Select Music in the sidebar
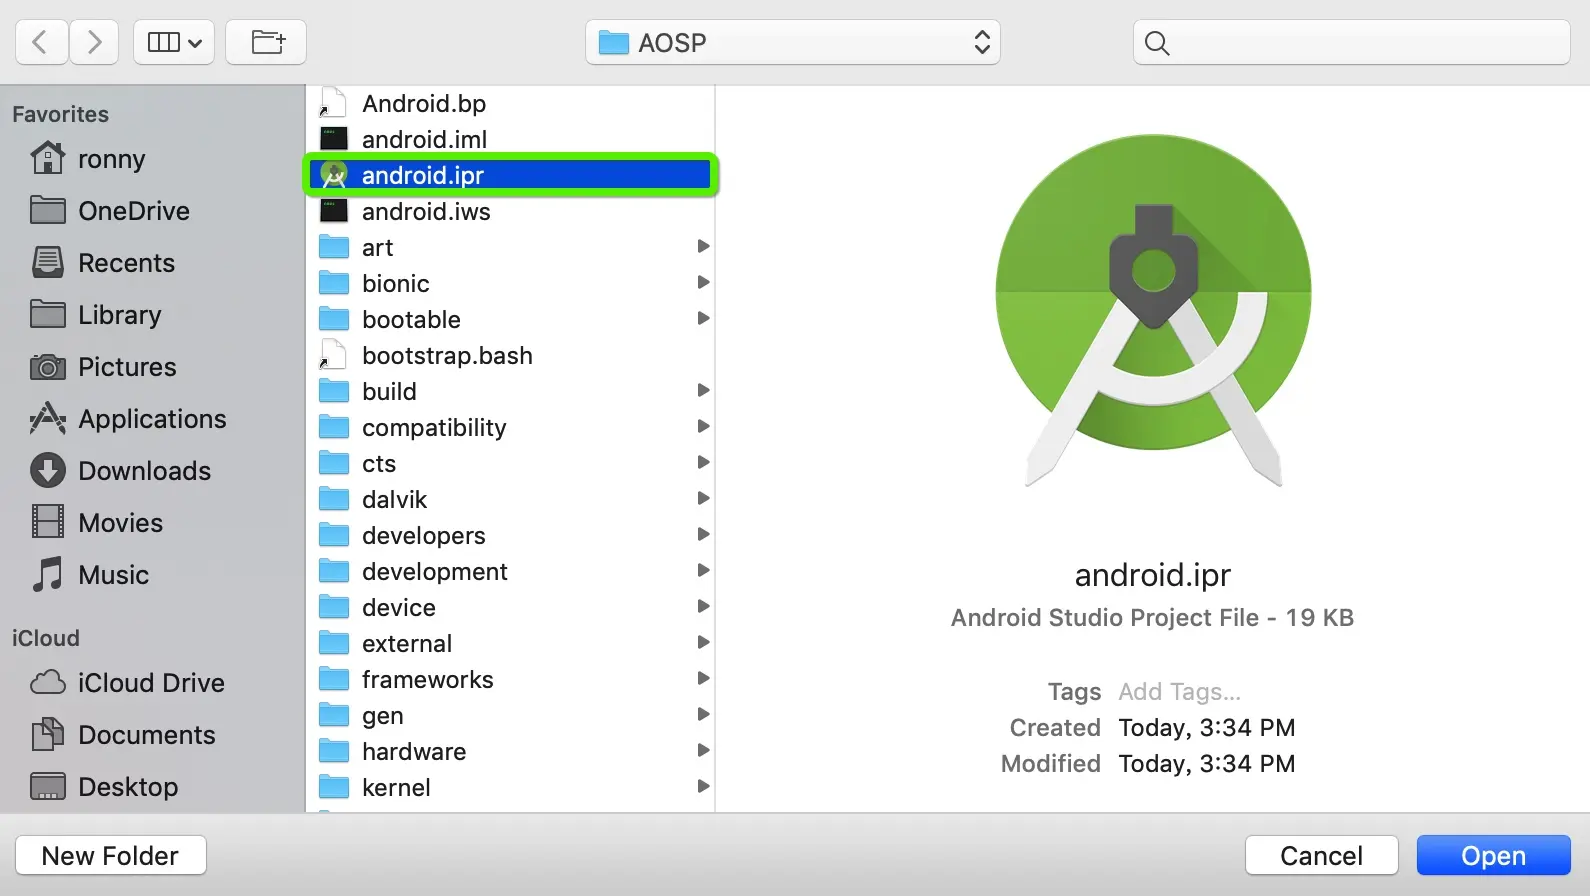 [90, 575]
